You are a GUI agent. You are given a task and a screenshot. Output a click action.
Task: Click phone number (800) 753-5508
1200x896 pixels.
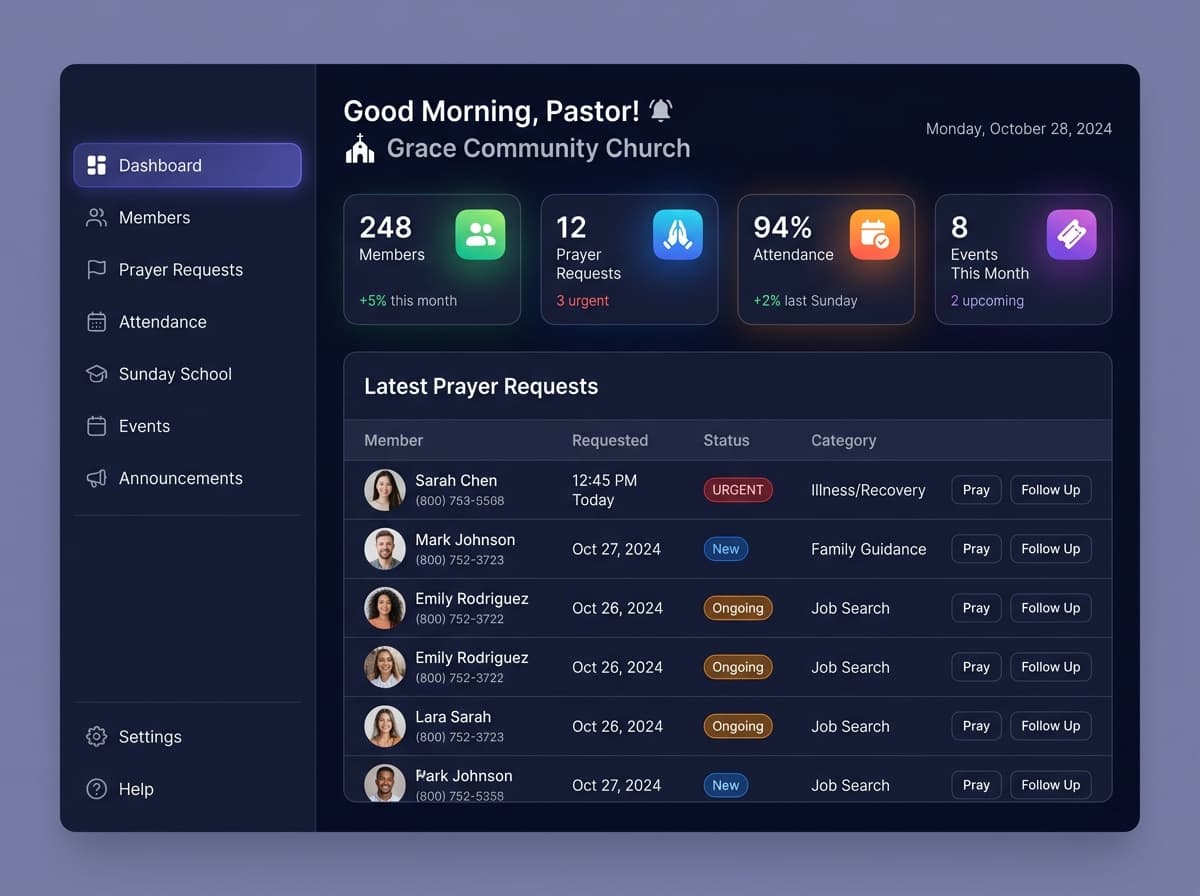pos(460,501)
